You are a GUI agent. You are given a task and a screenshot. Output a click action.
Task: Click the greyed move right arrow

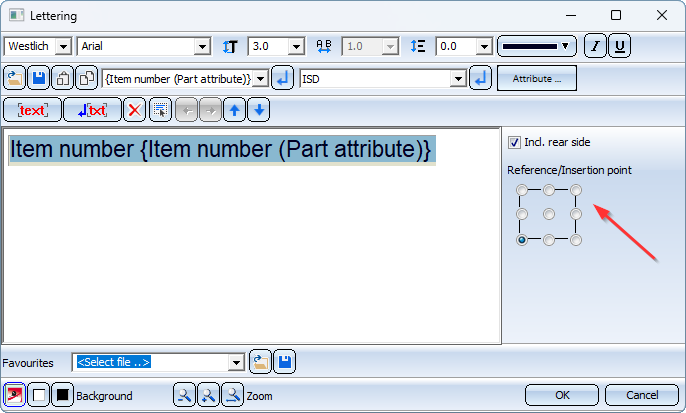click(x=210, y=110)
